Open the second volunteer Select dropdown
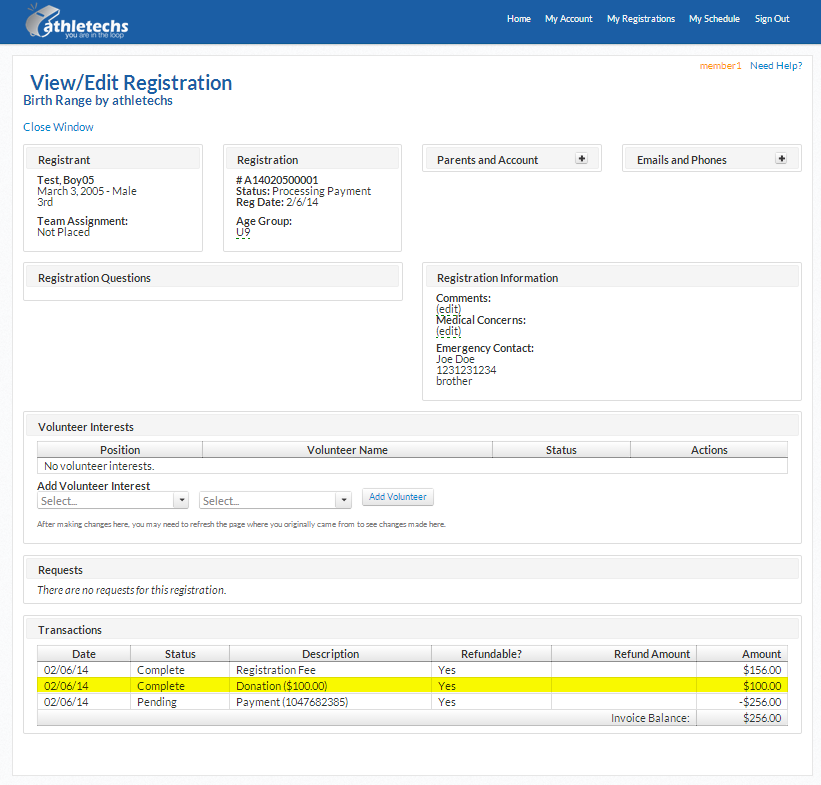This screenshot has width=821, height=785. [275, 501]
